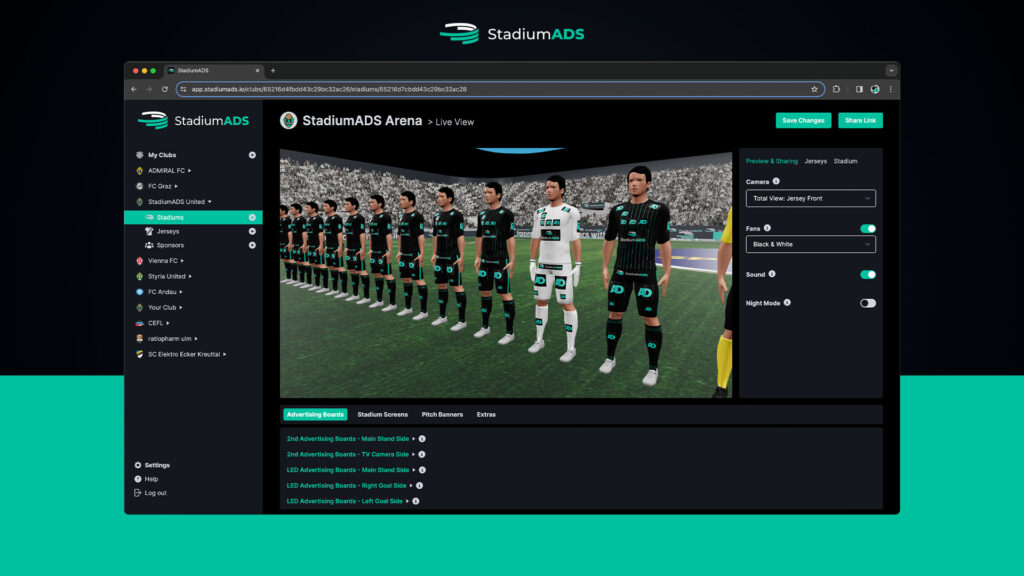Select the Advertising Boards tab
This screenshot has height=576, width=1024.
(x=315, y=415)
